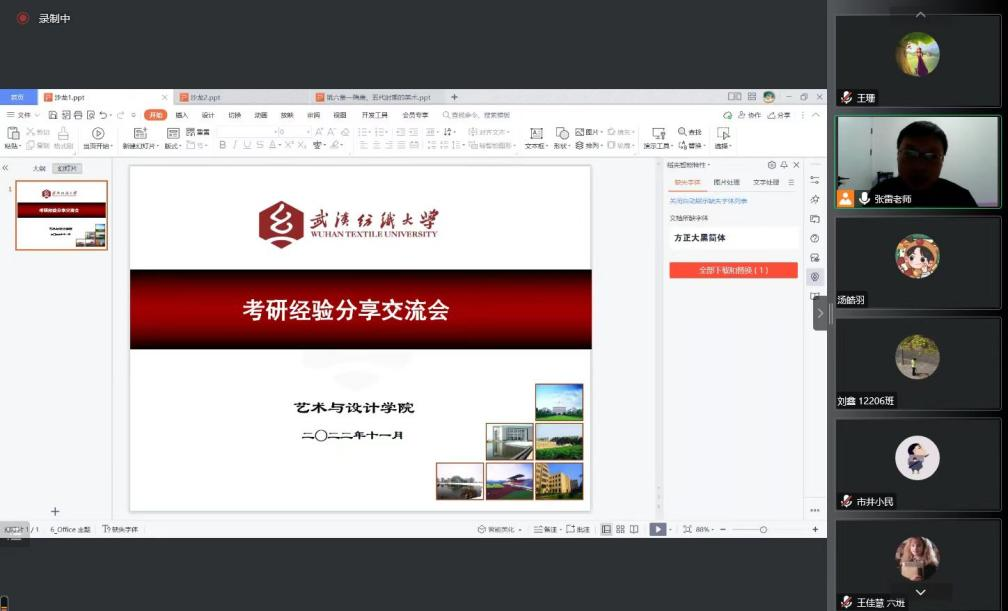Select the slide 1 thumbnail in panel
1008x611 pixels.
(61, 215)
